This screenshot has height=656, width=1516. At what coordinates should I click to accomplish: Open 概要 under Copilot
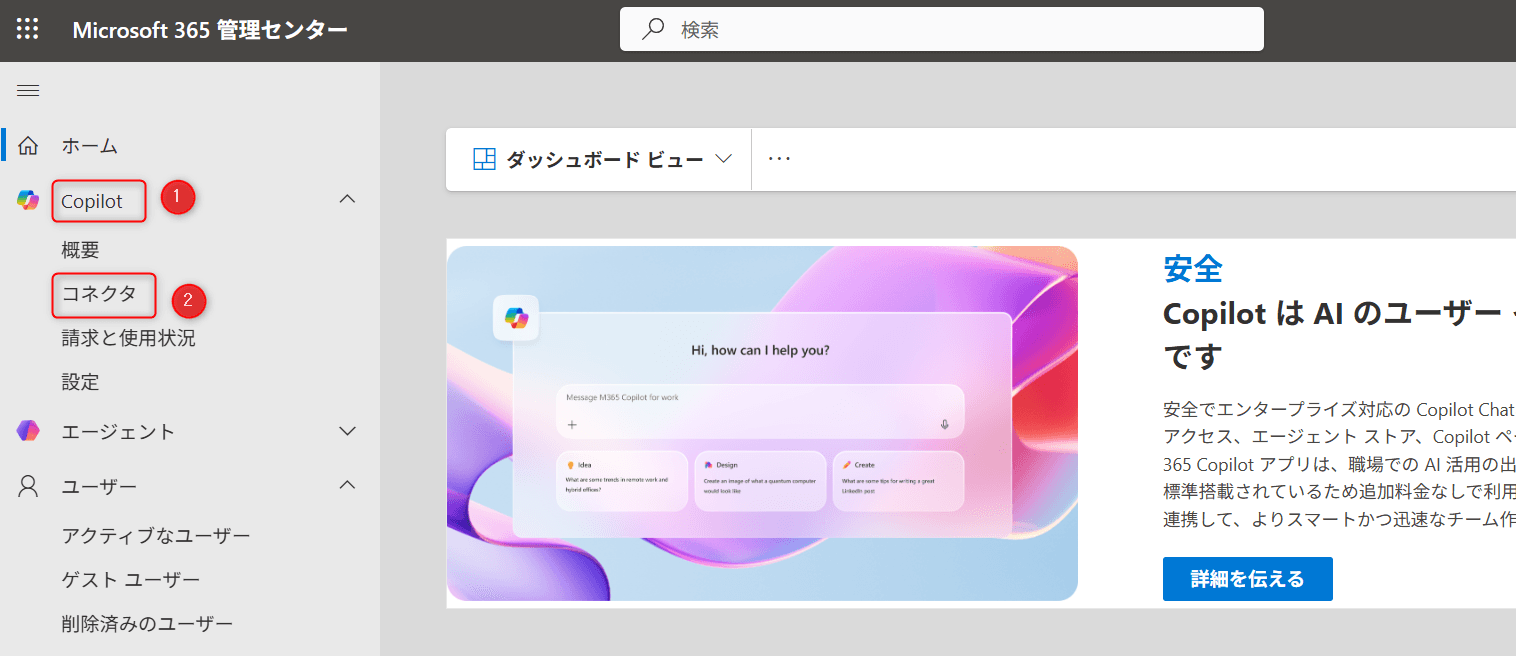(81, 250)
